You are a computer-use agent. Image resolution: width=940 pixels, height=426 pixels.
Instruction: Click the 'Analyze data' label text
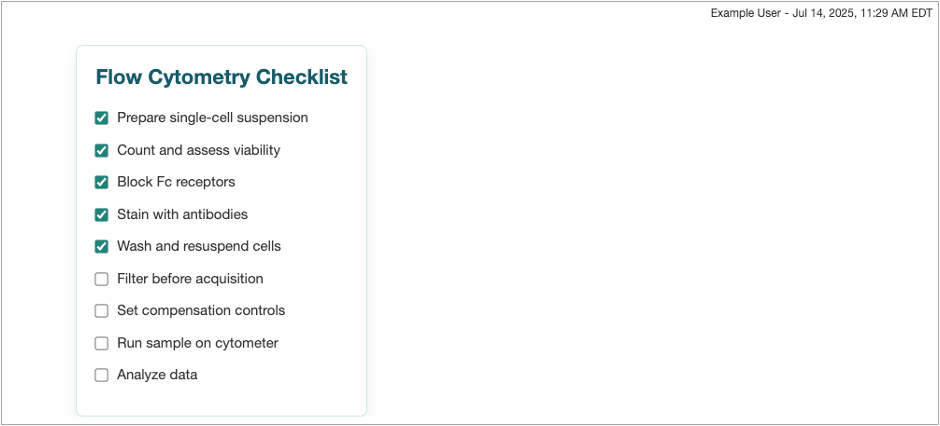click(x=157, y=375)
